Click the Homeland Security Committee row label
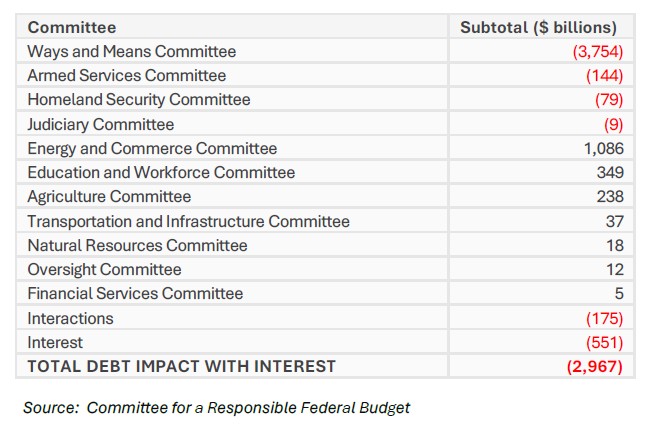The image size is (650, 430). coord(139,100)
